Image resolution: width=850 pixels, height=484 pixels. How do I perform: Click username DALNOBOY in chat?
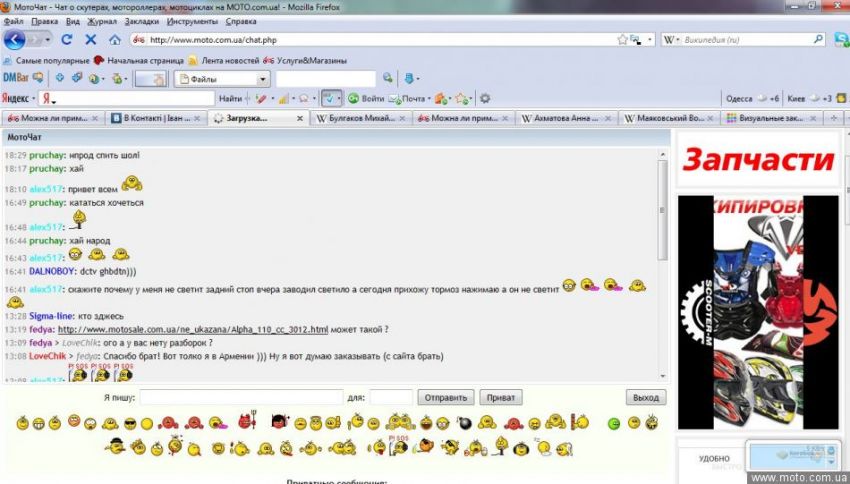pyautogui.click(x=51, y=271)
